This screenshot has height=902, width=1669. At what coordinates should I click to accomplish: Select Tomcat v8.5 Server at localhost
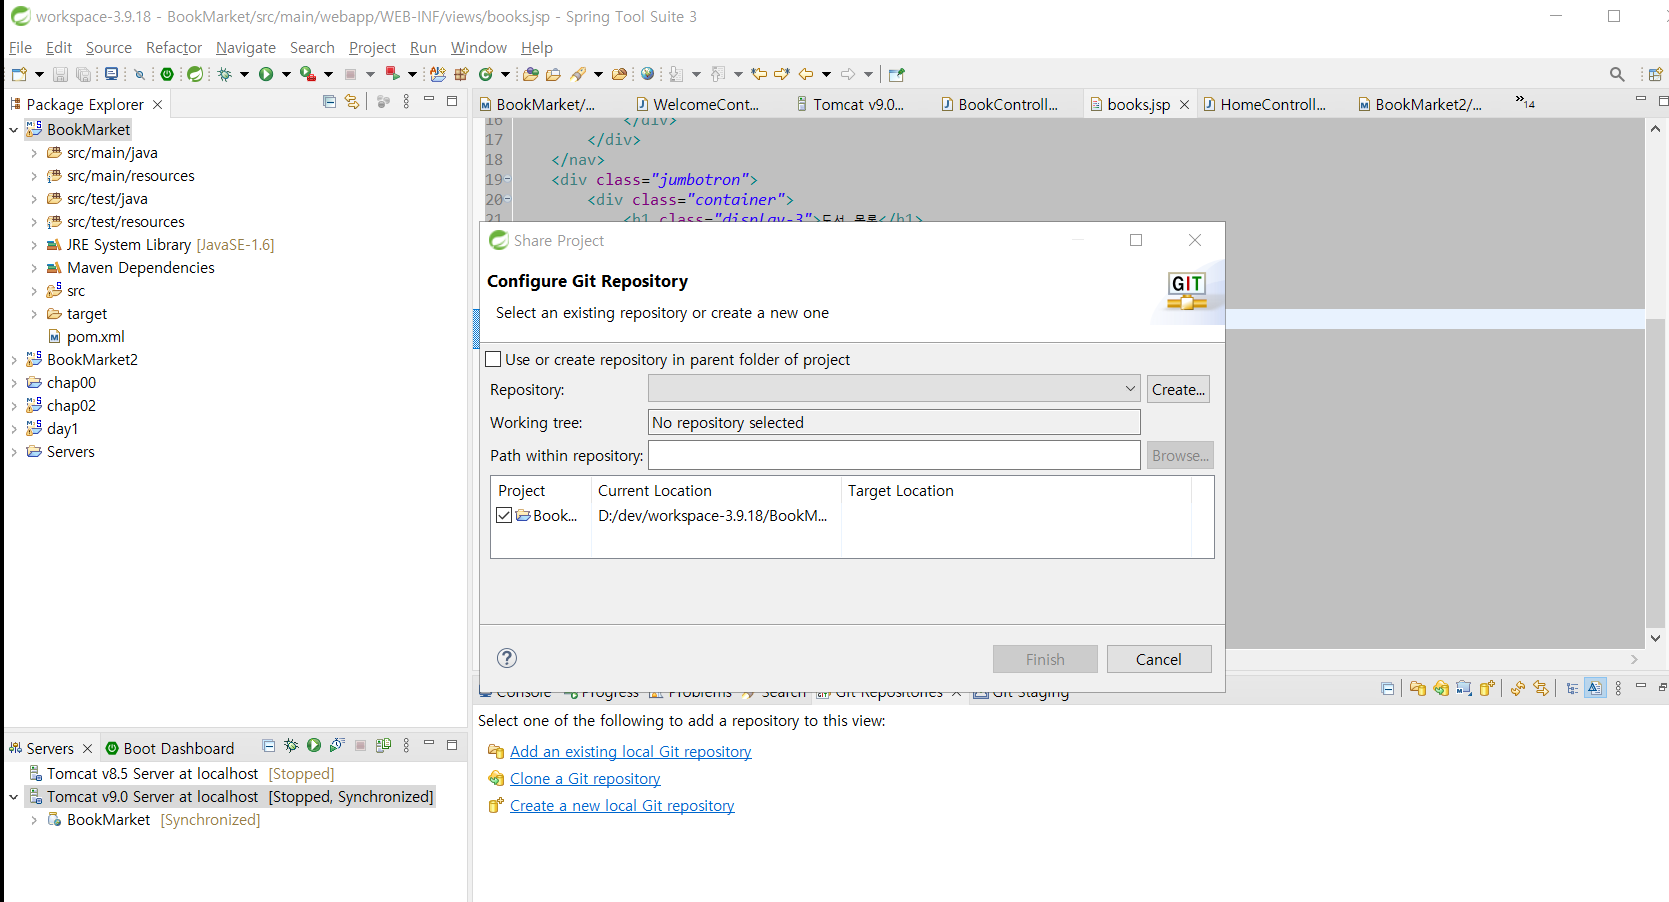point(181,774)
